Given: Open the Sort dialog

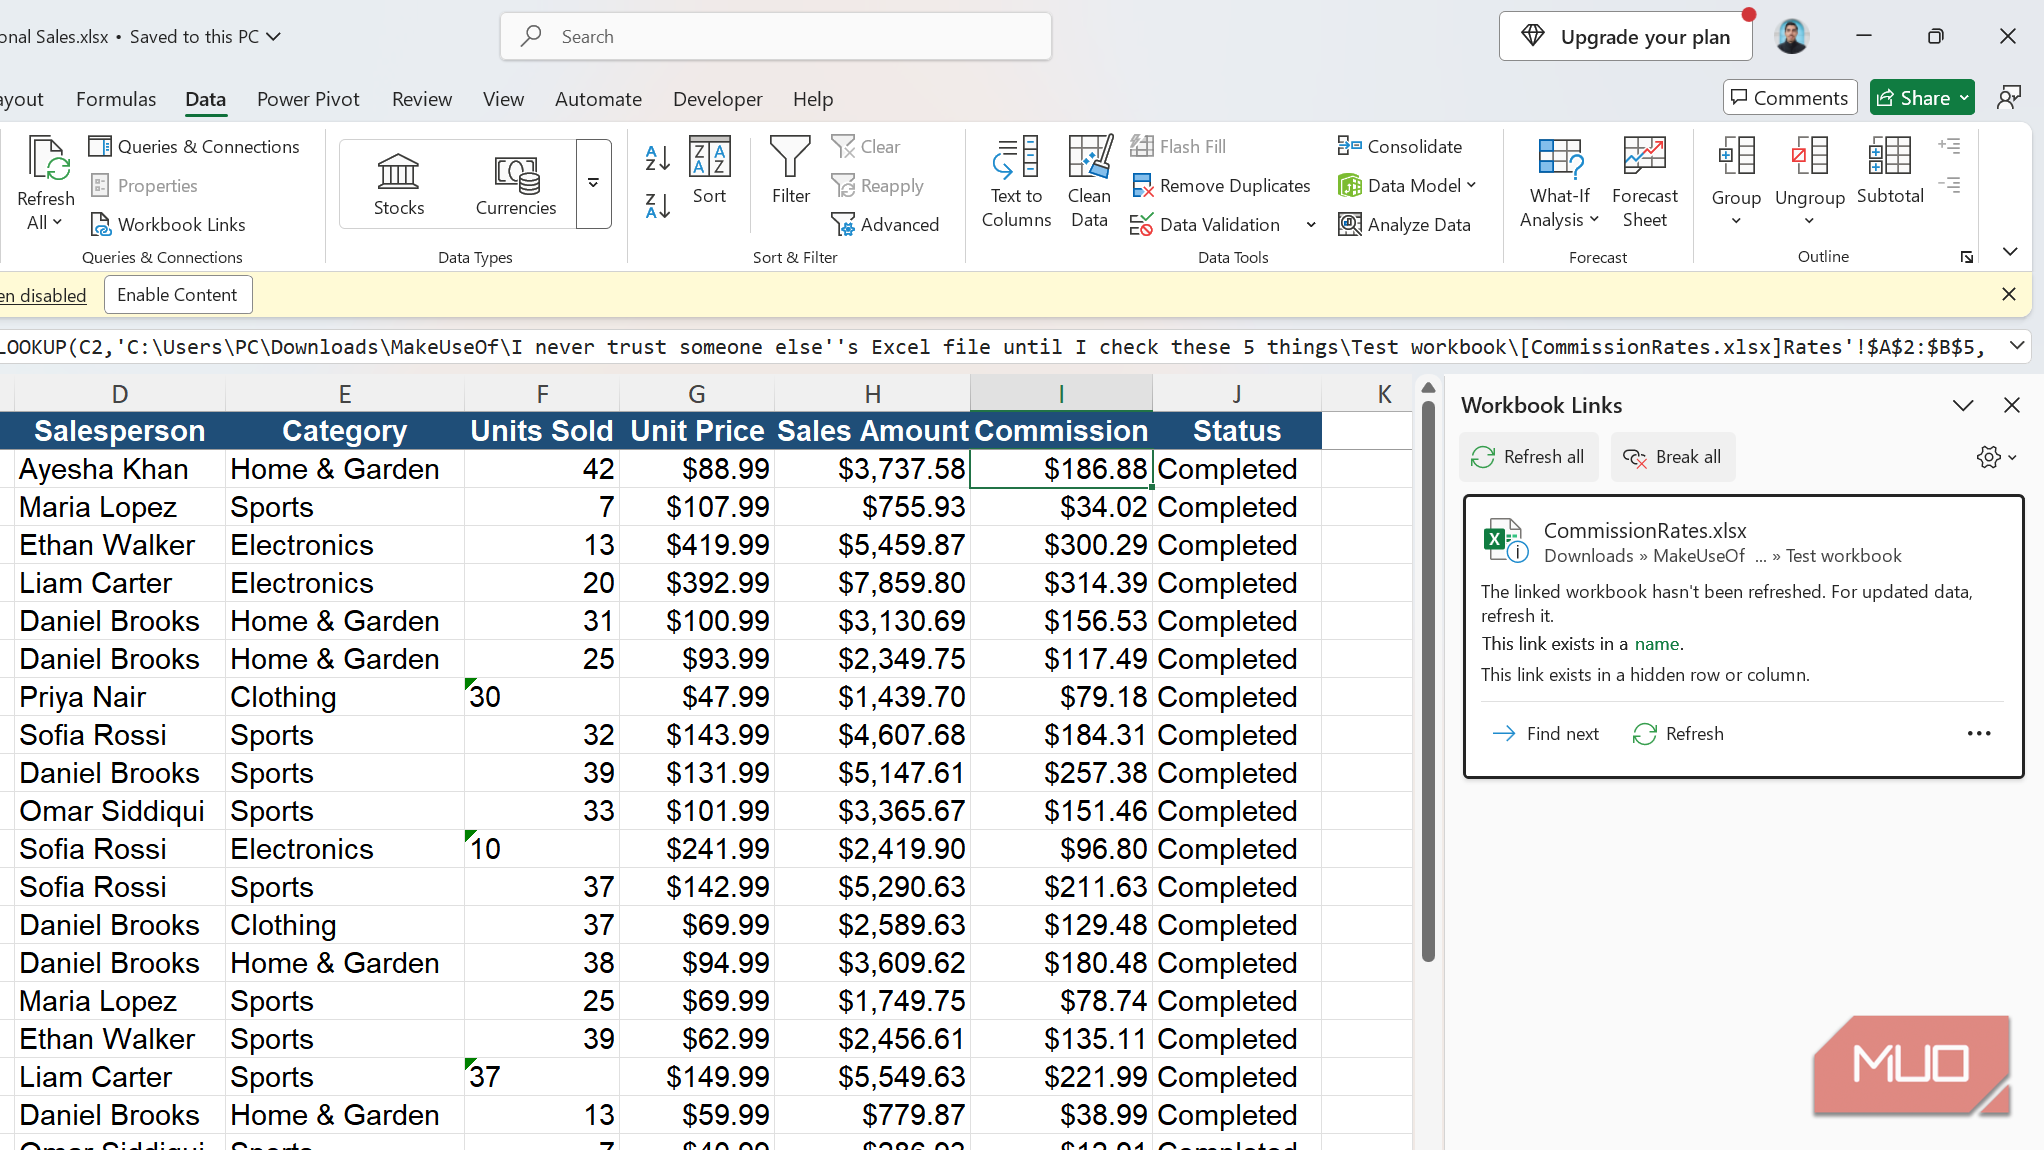Looking at the screenshot, I should (709, 171).
